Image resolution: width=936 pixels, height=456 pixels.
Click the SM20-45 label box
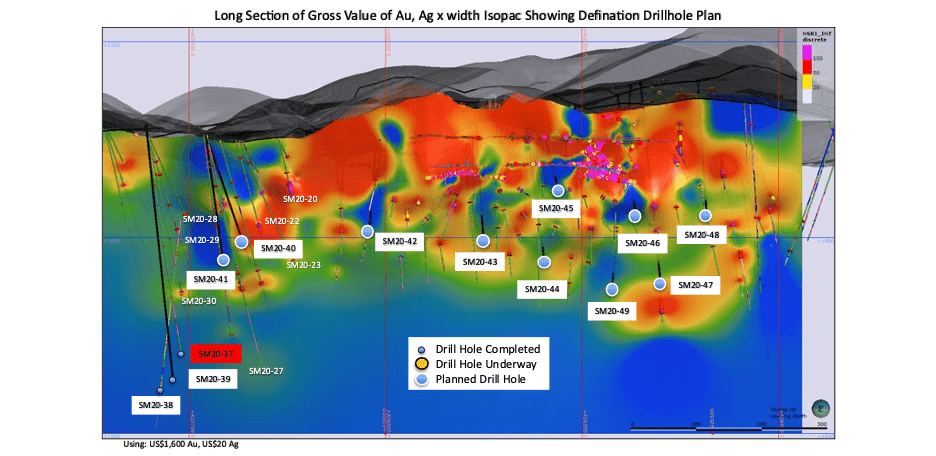pyautogui.click(x=556, y=209)
